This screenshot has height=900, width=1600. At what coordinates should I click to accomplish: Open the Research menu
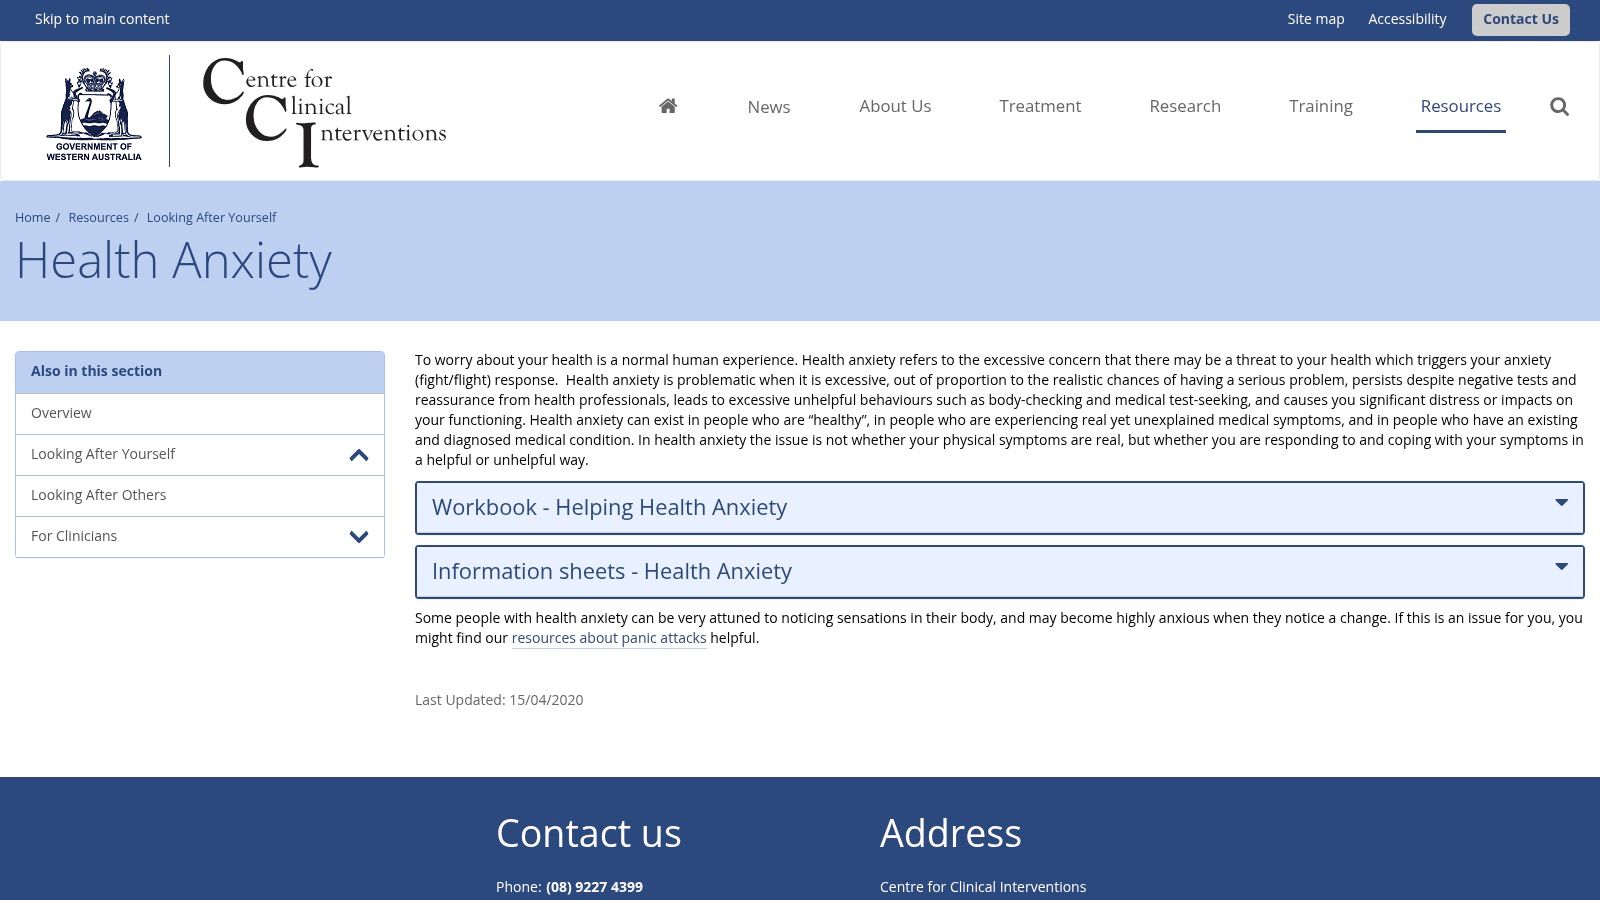[1185, 106]
